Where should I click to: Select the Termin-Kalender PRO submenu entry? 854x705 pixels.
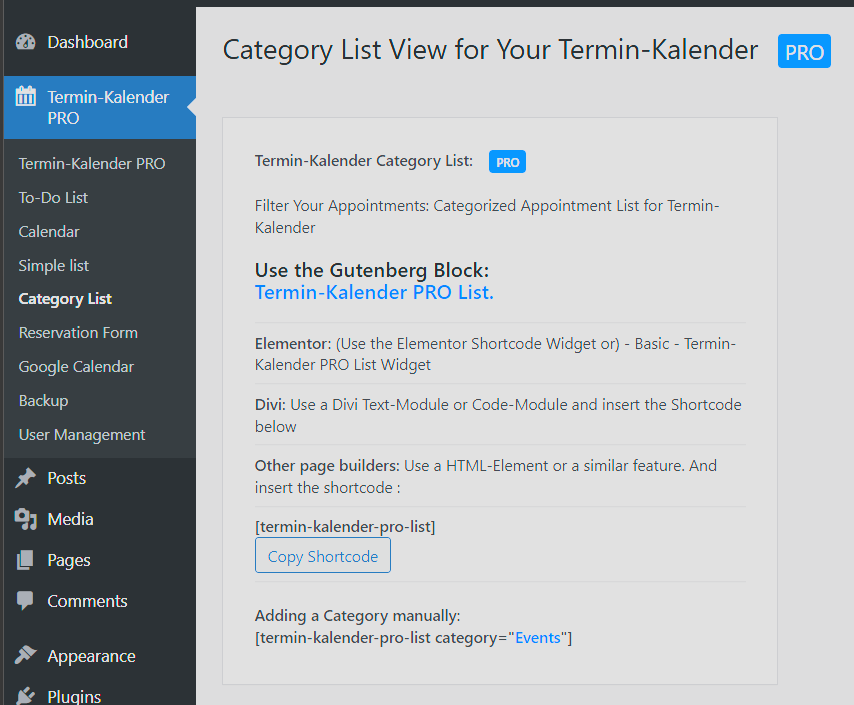[92, 163]
